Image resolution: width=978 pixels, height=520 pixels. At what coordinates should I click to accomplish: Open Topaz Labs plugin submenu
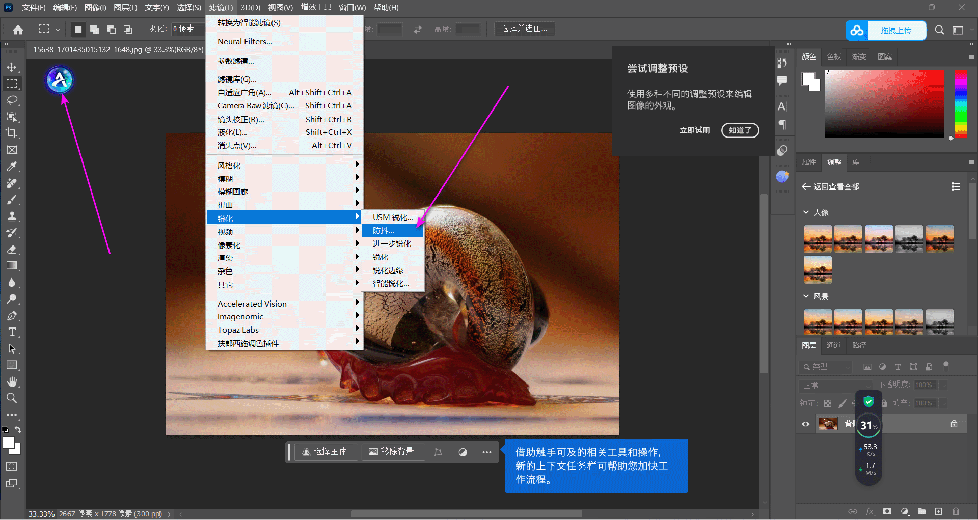[284, 330]
